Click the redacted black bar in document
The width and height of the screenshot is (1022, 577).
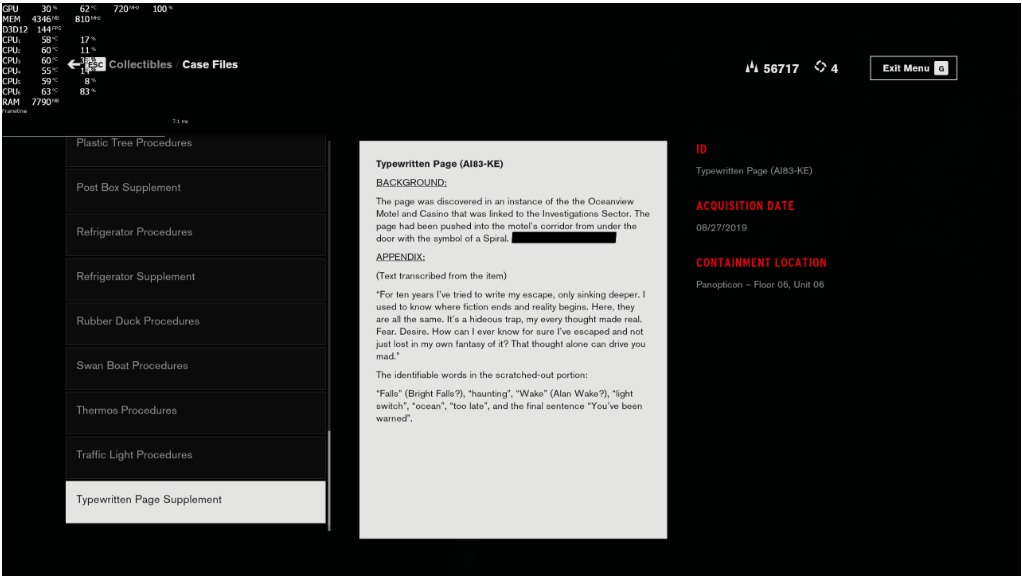click(563, 238)
